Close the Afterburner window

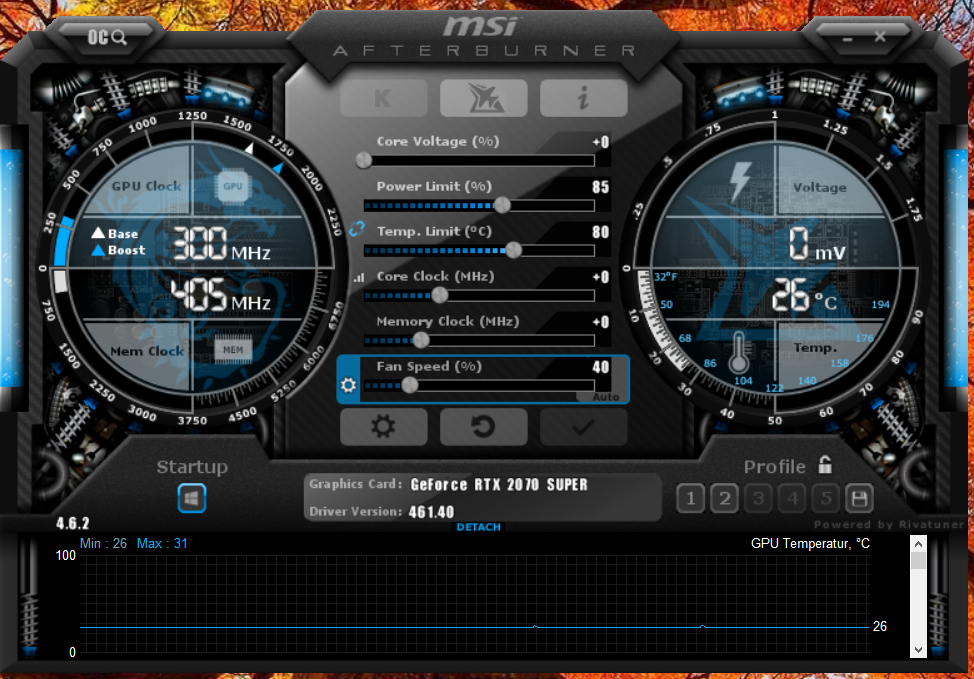pyautogui.click(x=880, y=37)
